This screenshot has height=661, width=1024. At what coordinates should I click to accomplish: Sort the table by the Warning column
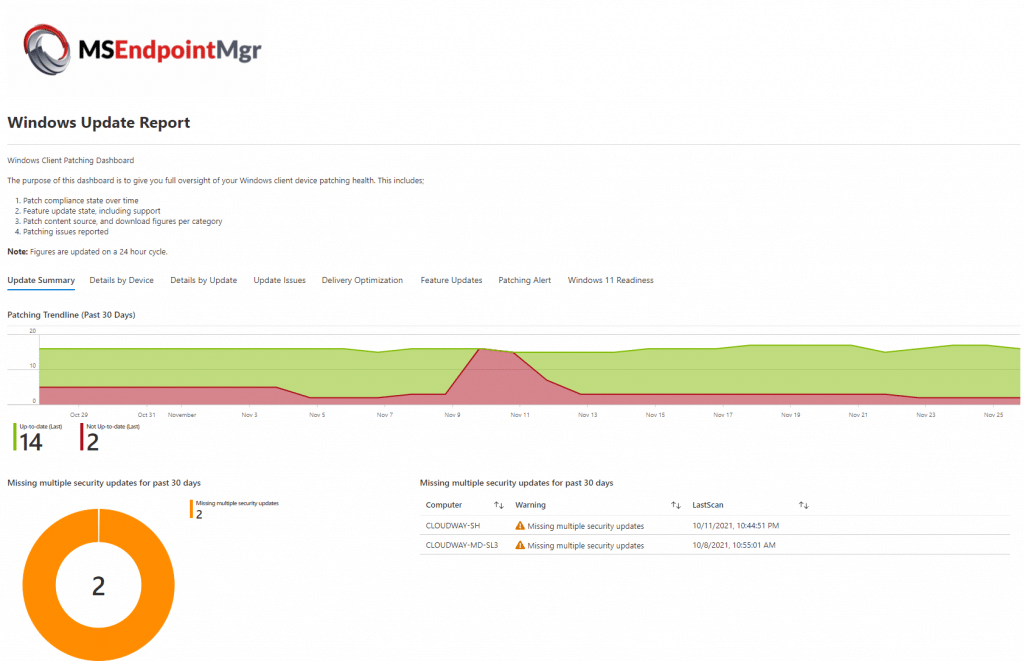click(x=676, y=505)
